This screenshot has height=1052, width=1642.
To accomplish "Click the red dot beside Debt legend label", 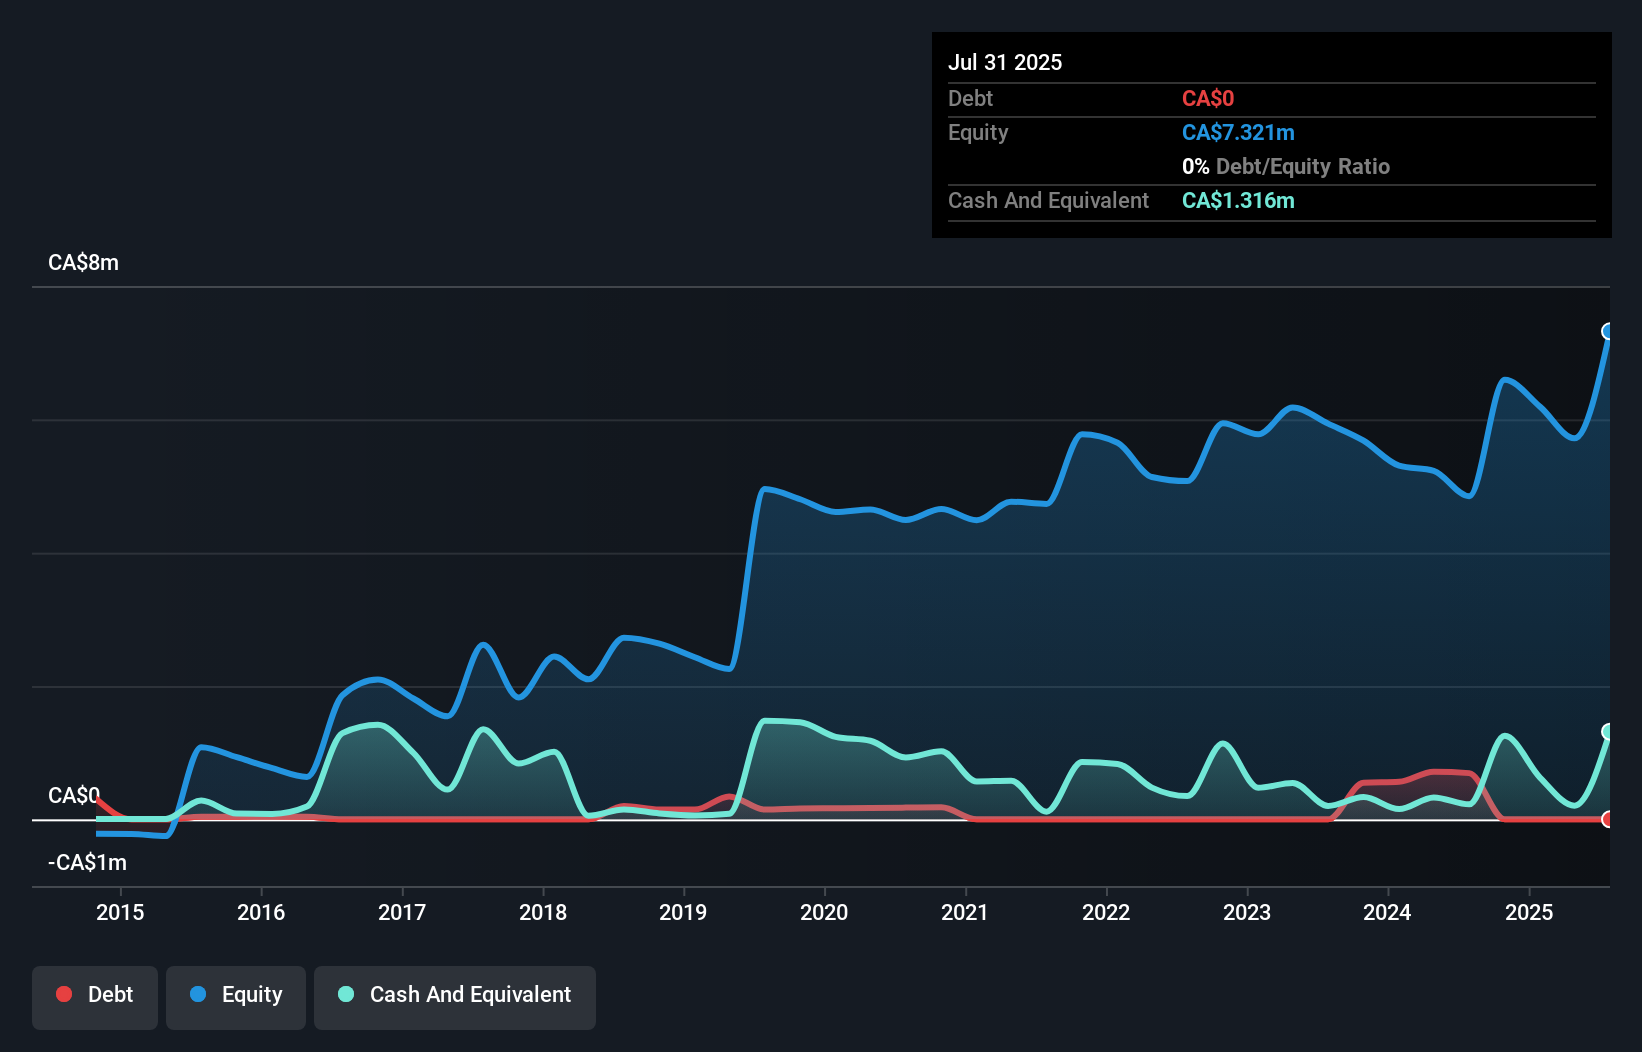I will click(x=64, y=994).
